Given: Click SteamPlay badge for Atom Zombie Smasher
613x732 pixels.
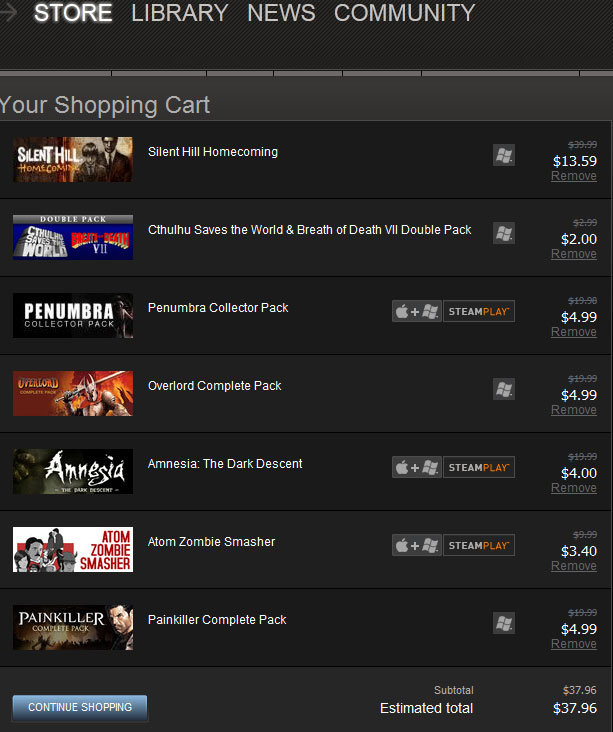Looking at the screenshot, I should [x=479, y=545].
